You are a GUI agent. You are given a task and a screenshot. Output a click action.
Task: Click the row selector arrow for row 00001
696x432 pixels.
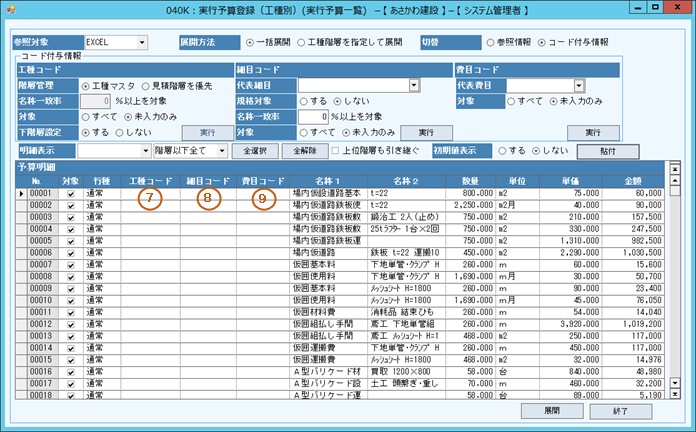(21, 193)
